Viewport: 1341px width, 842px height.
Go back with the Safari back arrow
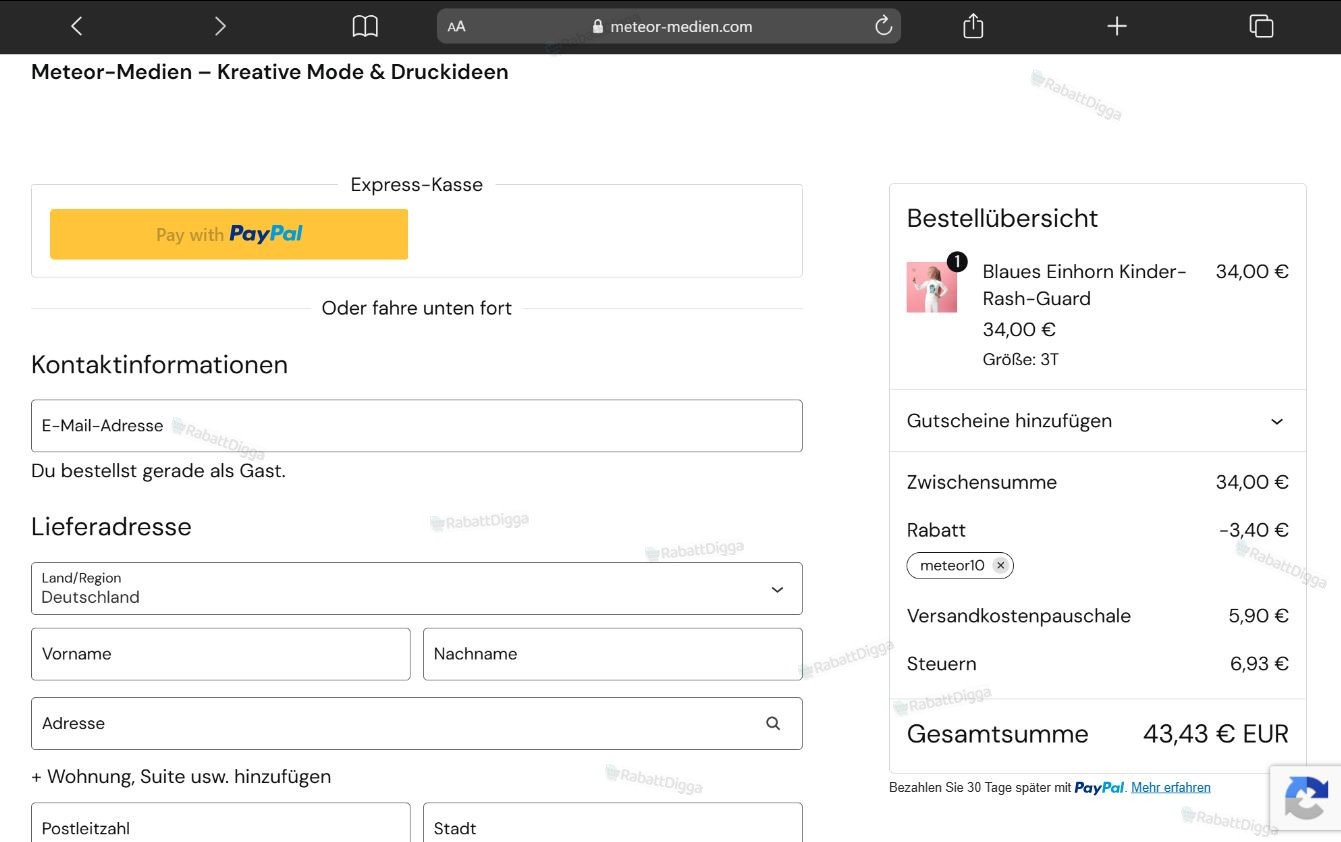(77, 27)
